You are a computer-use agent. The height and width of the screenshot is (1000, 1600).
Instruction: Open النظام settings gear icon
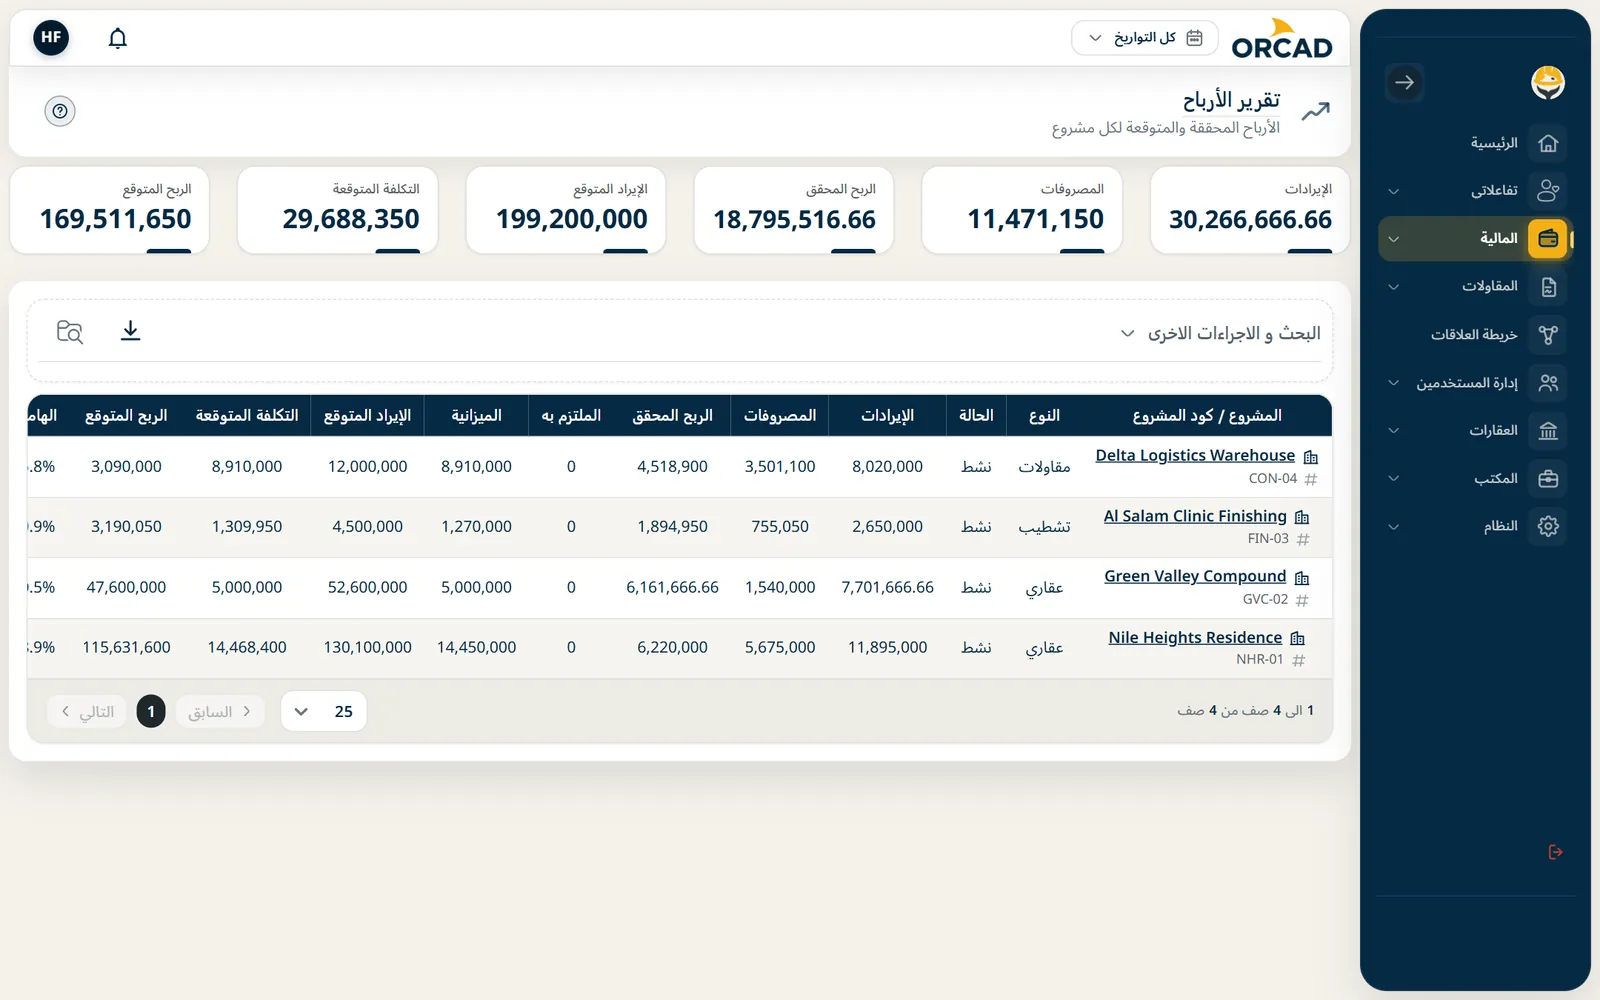click(x=1548, y=526)
